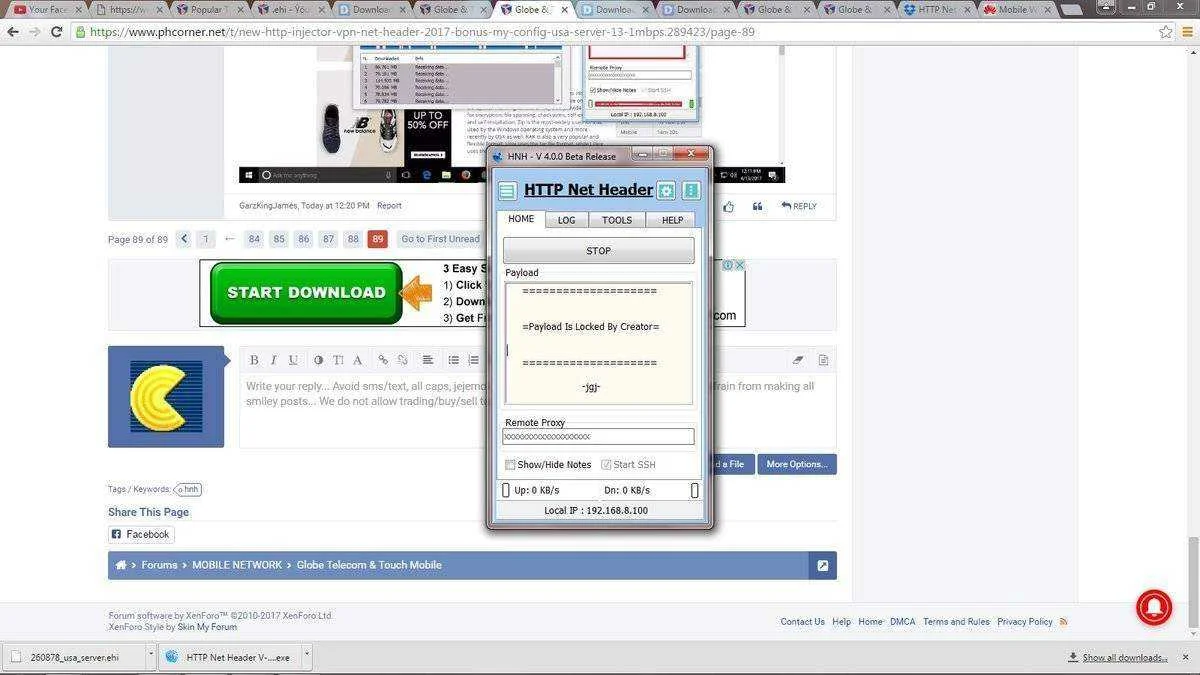Image resolution: width=1200 pixels, height=675 pixels.
Task: Click Show all downloads link
Action: [x=1125, y=657]
